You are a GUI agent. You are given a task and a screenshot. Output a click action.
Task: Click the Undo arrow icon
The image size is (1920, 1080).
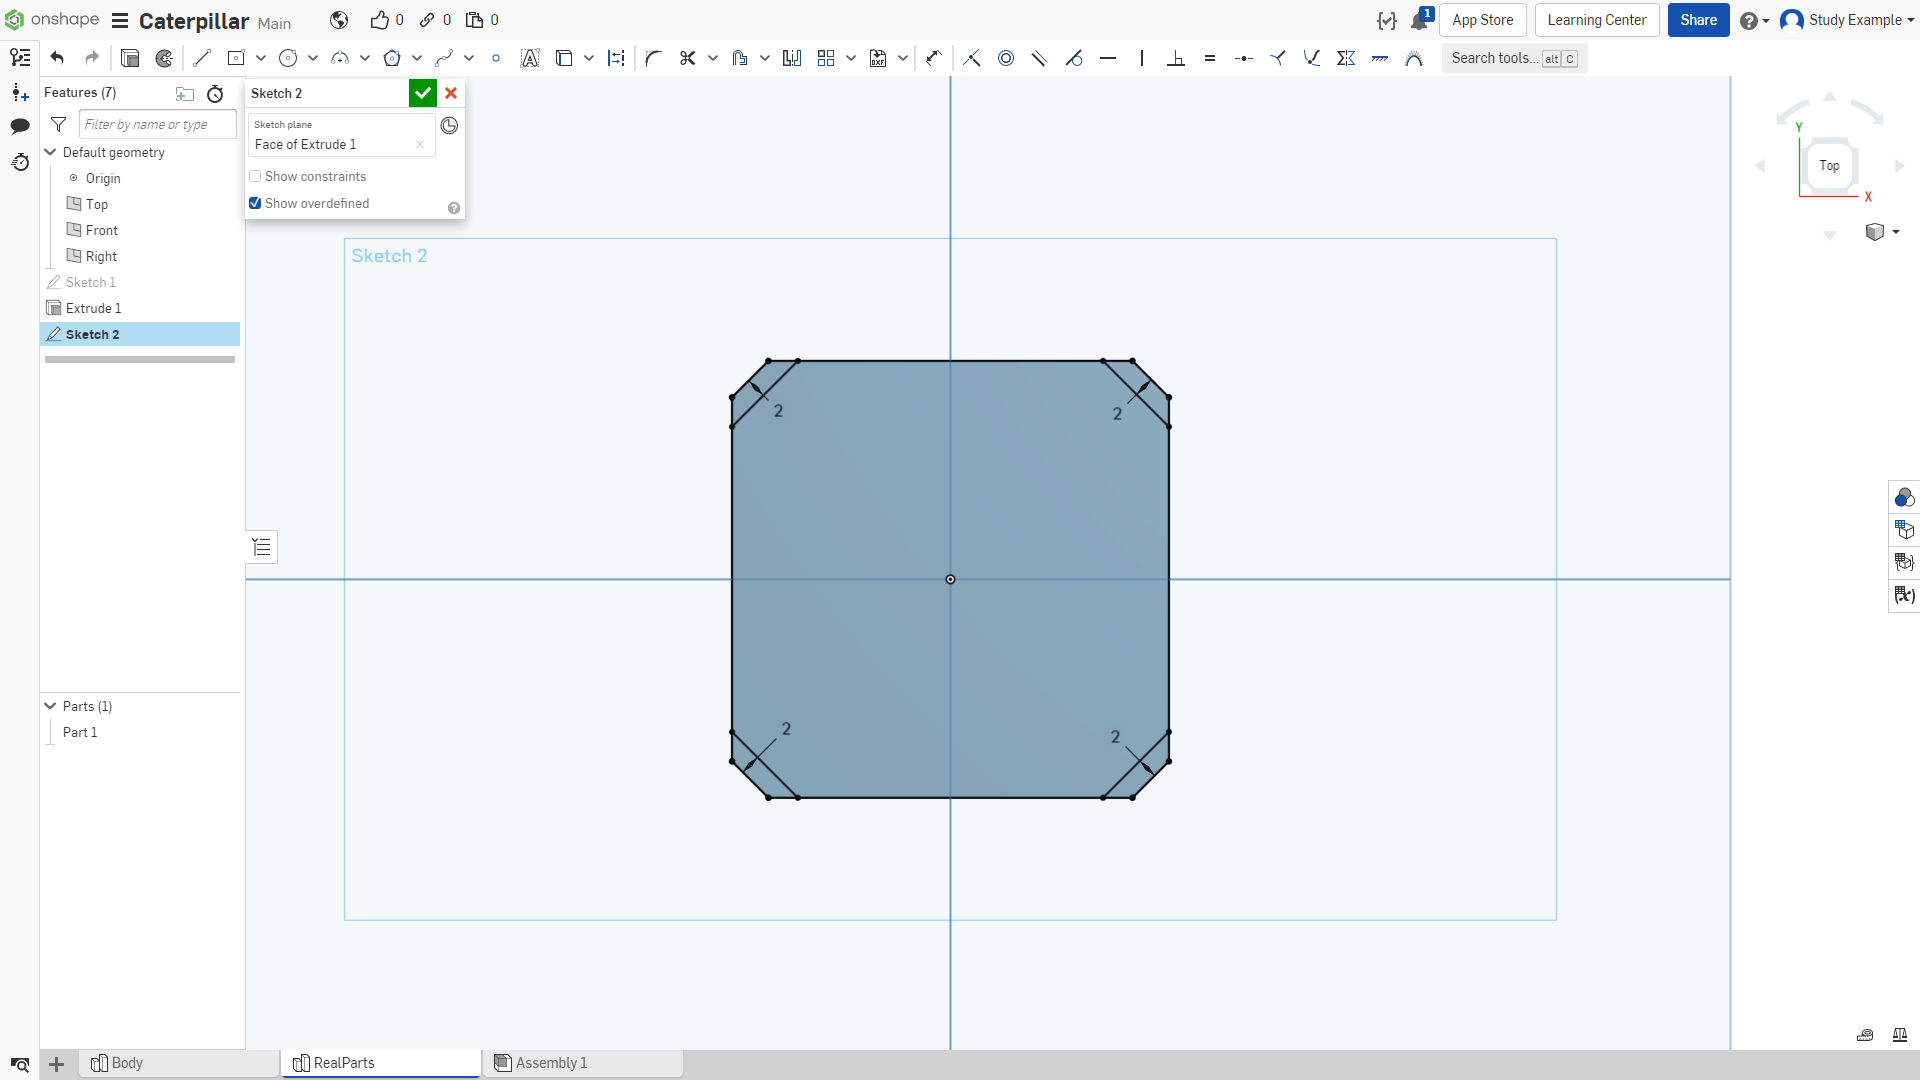coord(57,58)
